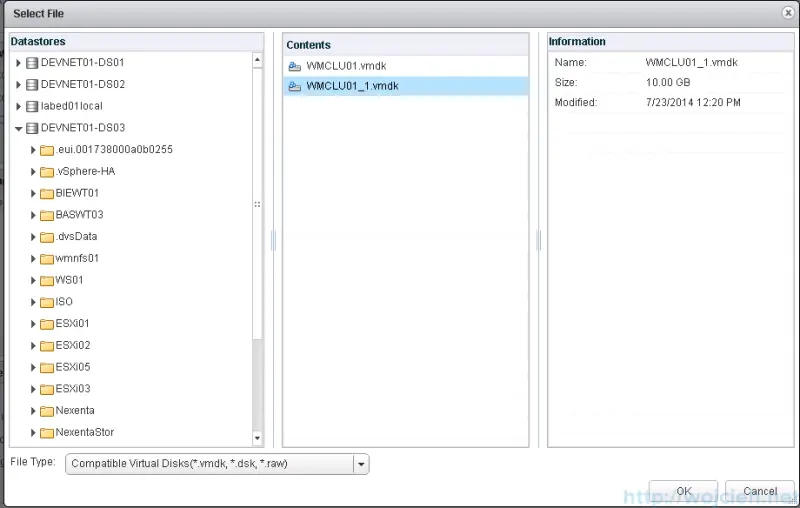Viewport: 800px width, 508px height.
Task: Select the WMCLU01.vmdk file name
Action: (x=346, y=66)
